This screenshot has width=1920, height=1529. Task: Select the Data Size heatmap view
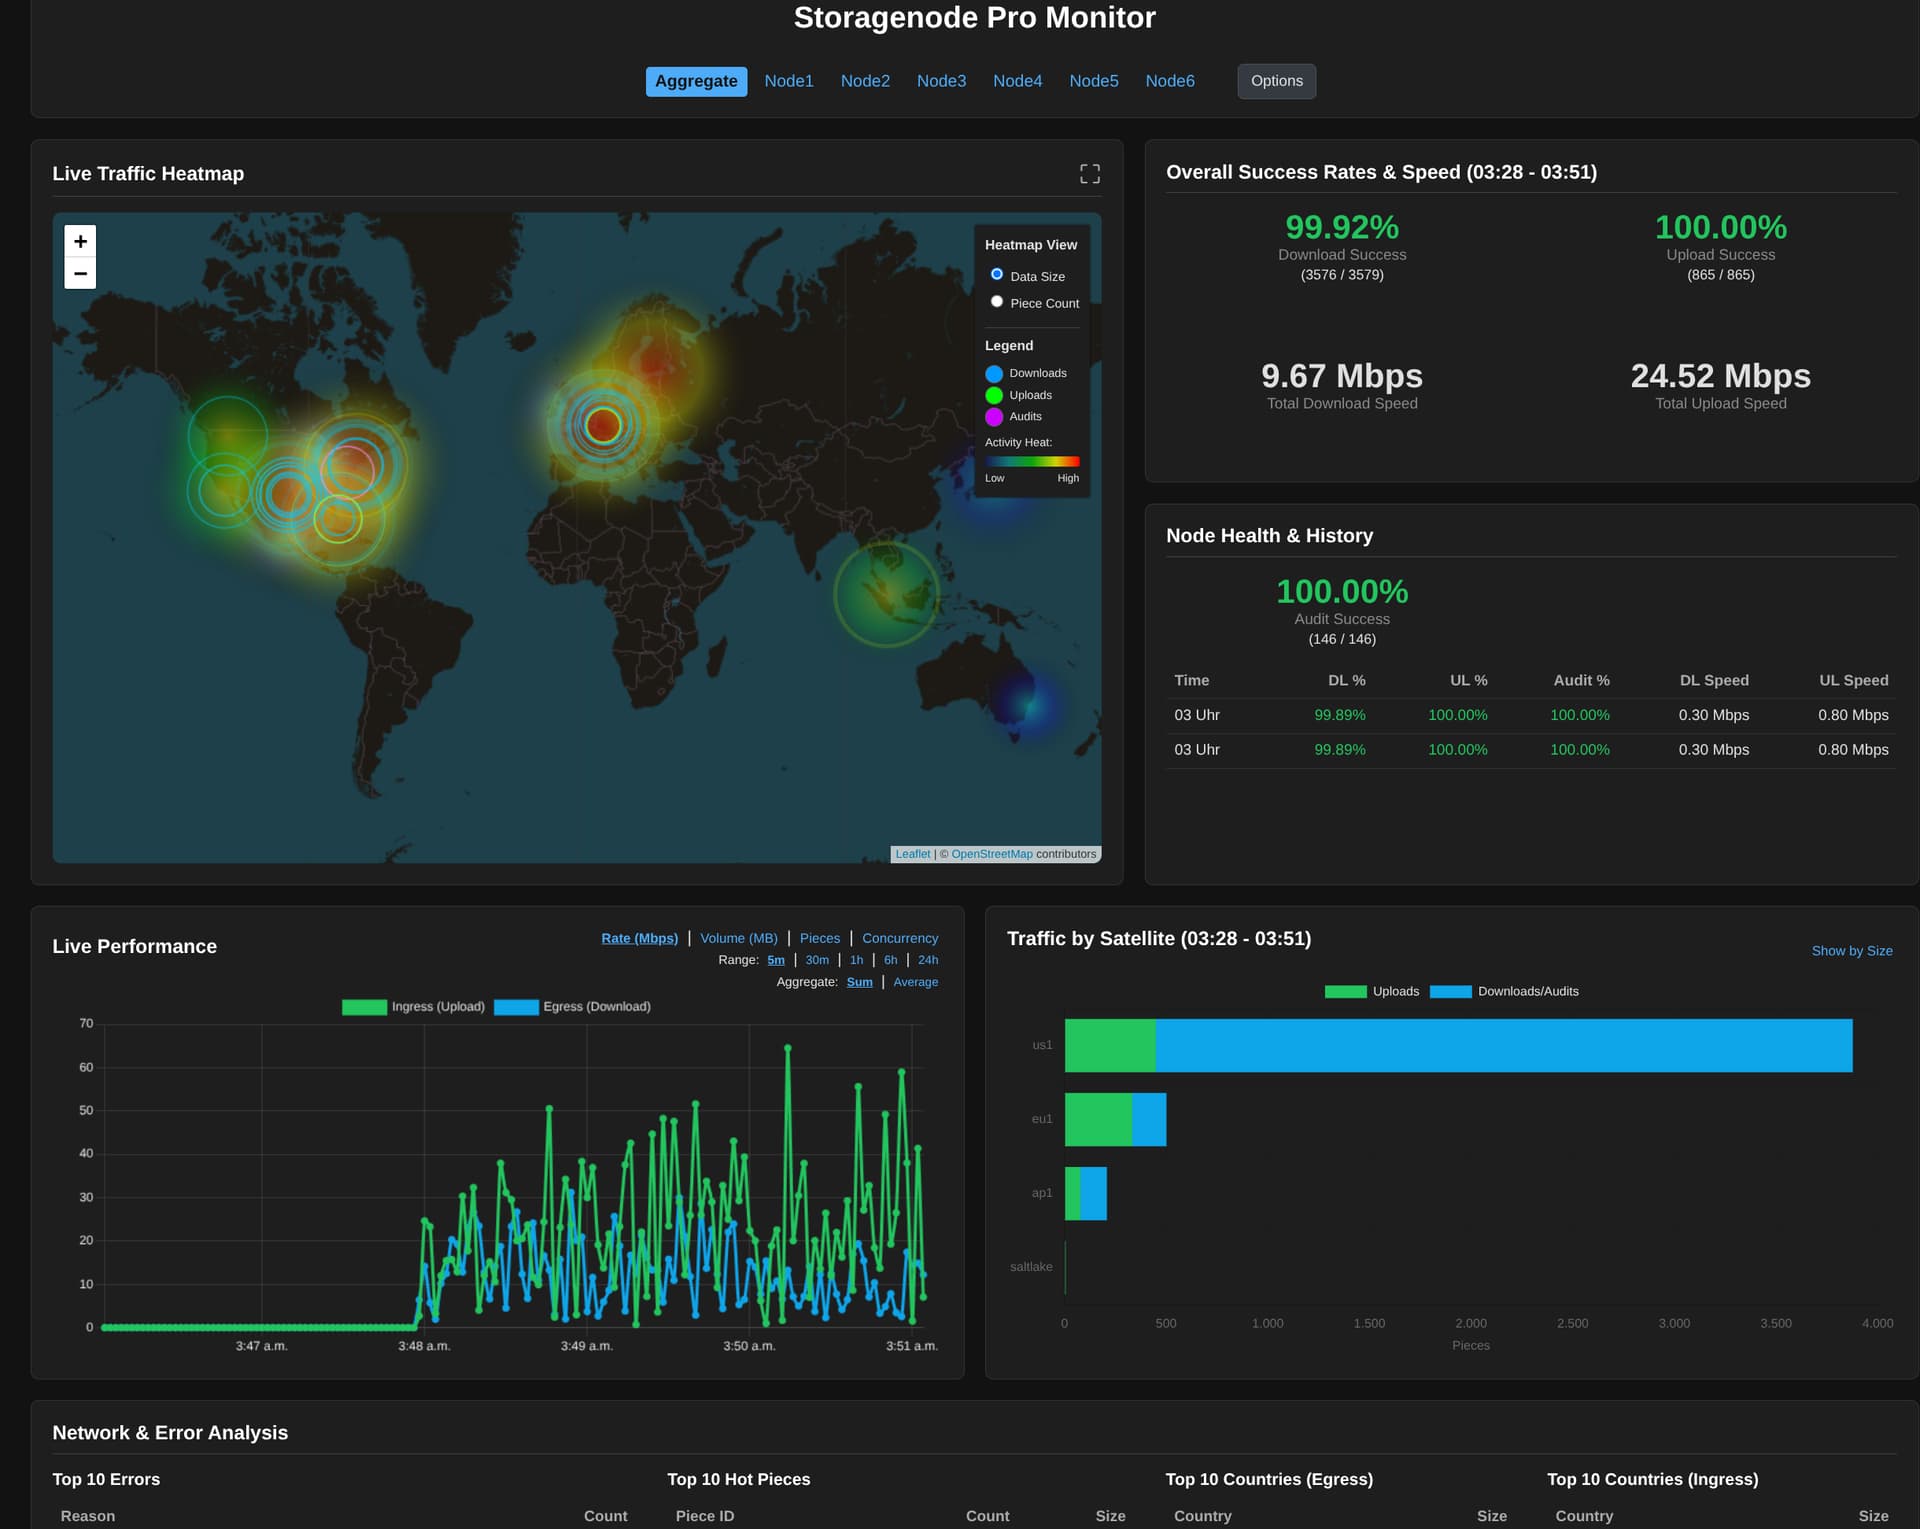996,275
